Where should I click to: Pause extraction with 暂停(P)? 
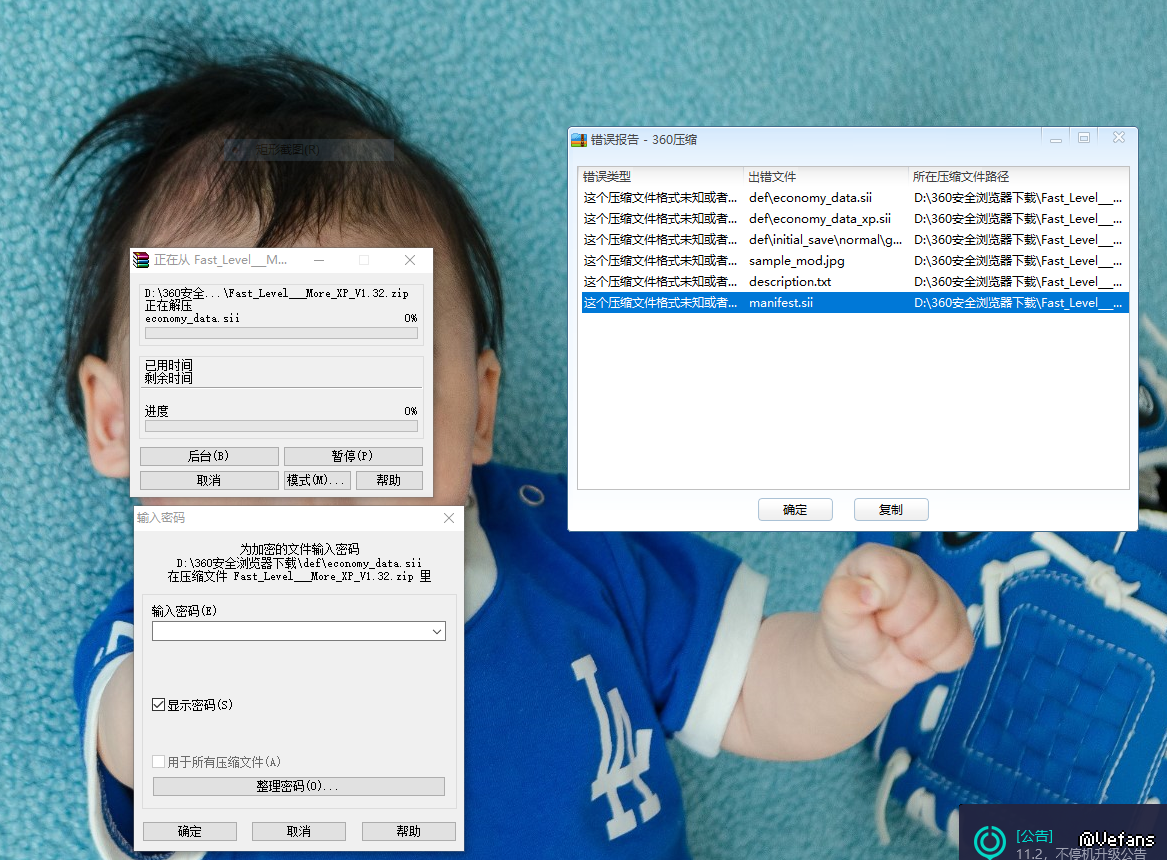[x=353, y=456]
